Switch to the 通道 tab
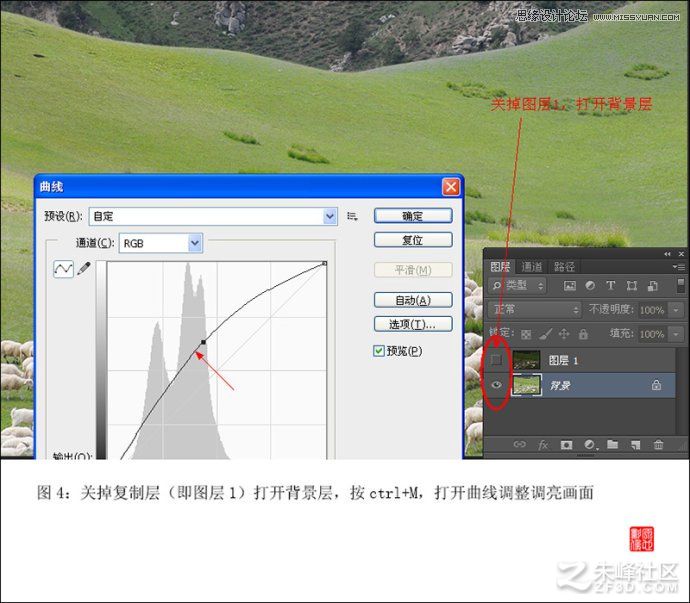This screenshot has height=603, width=690. 532,267
